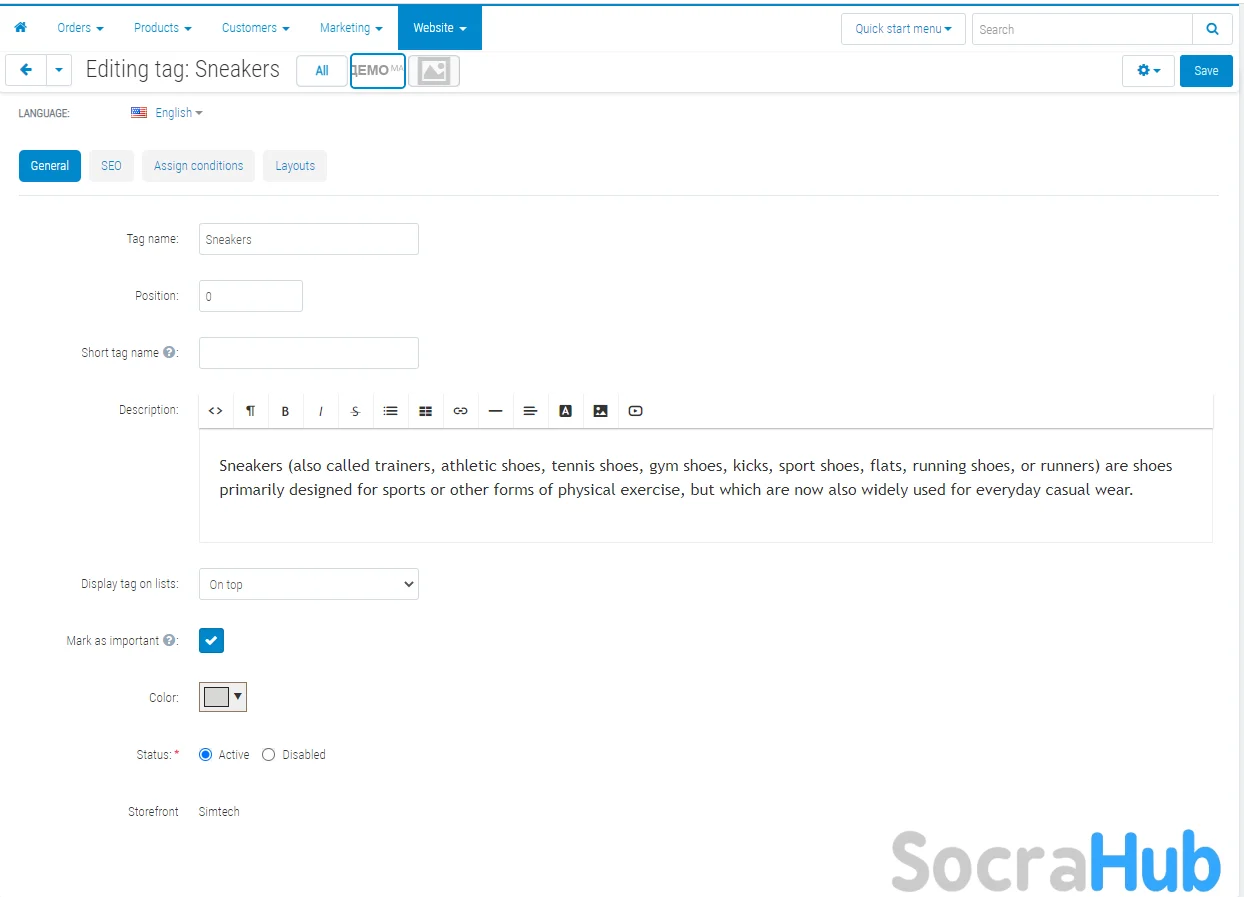This screenshot has height=897, width=1244.
Task: Insert an image in description editor
Action: pyautogui.click(x=600, y=411)
